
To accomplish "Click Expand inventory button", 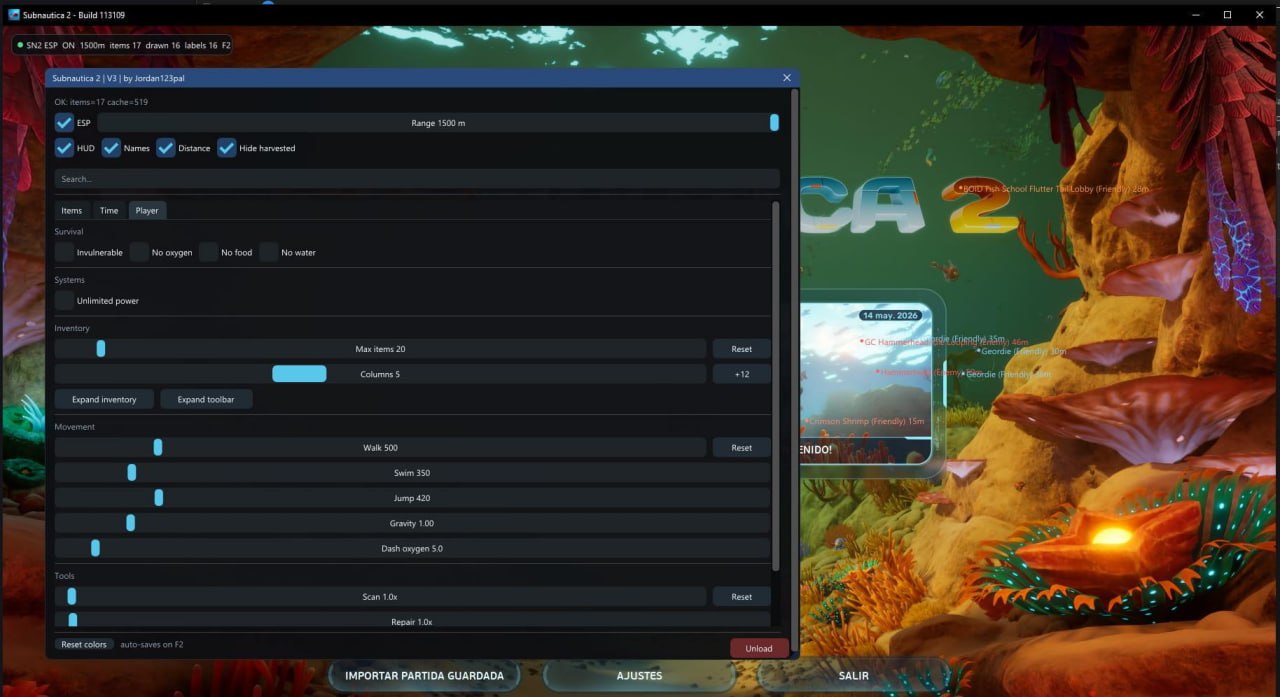I will point(104,399).
